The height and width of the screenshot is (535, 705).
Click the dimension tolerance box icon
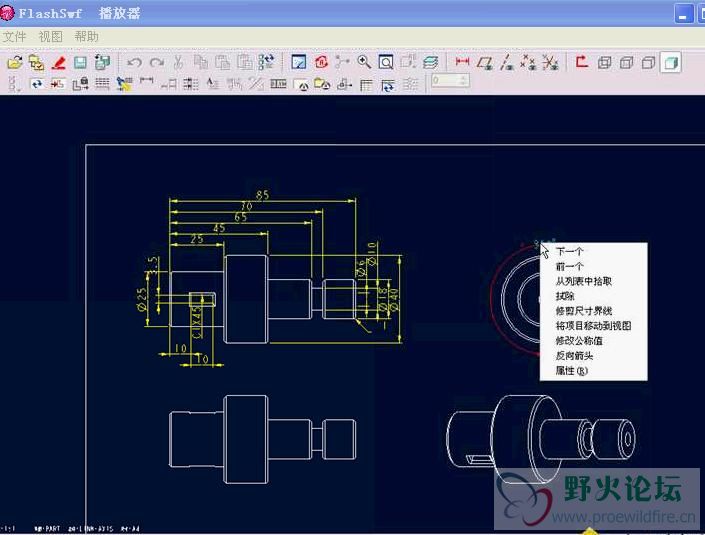[278, 84]
